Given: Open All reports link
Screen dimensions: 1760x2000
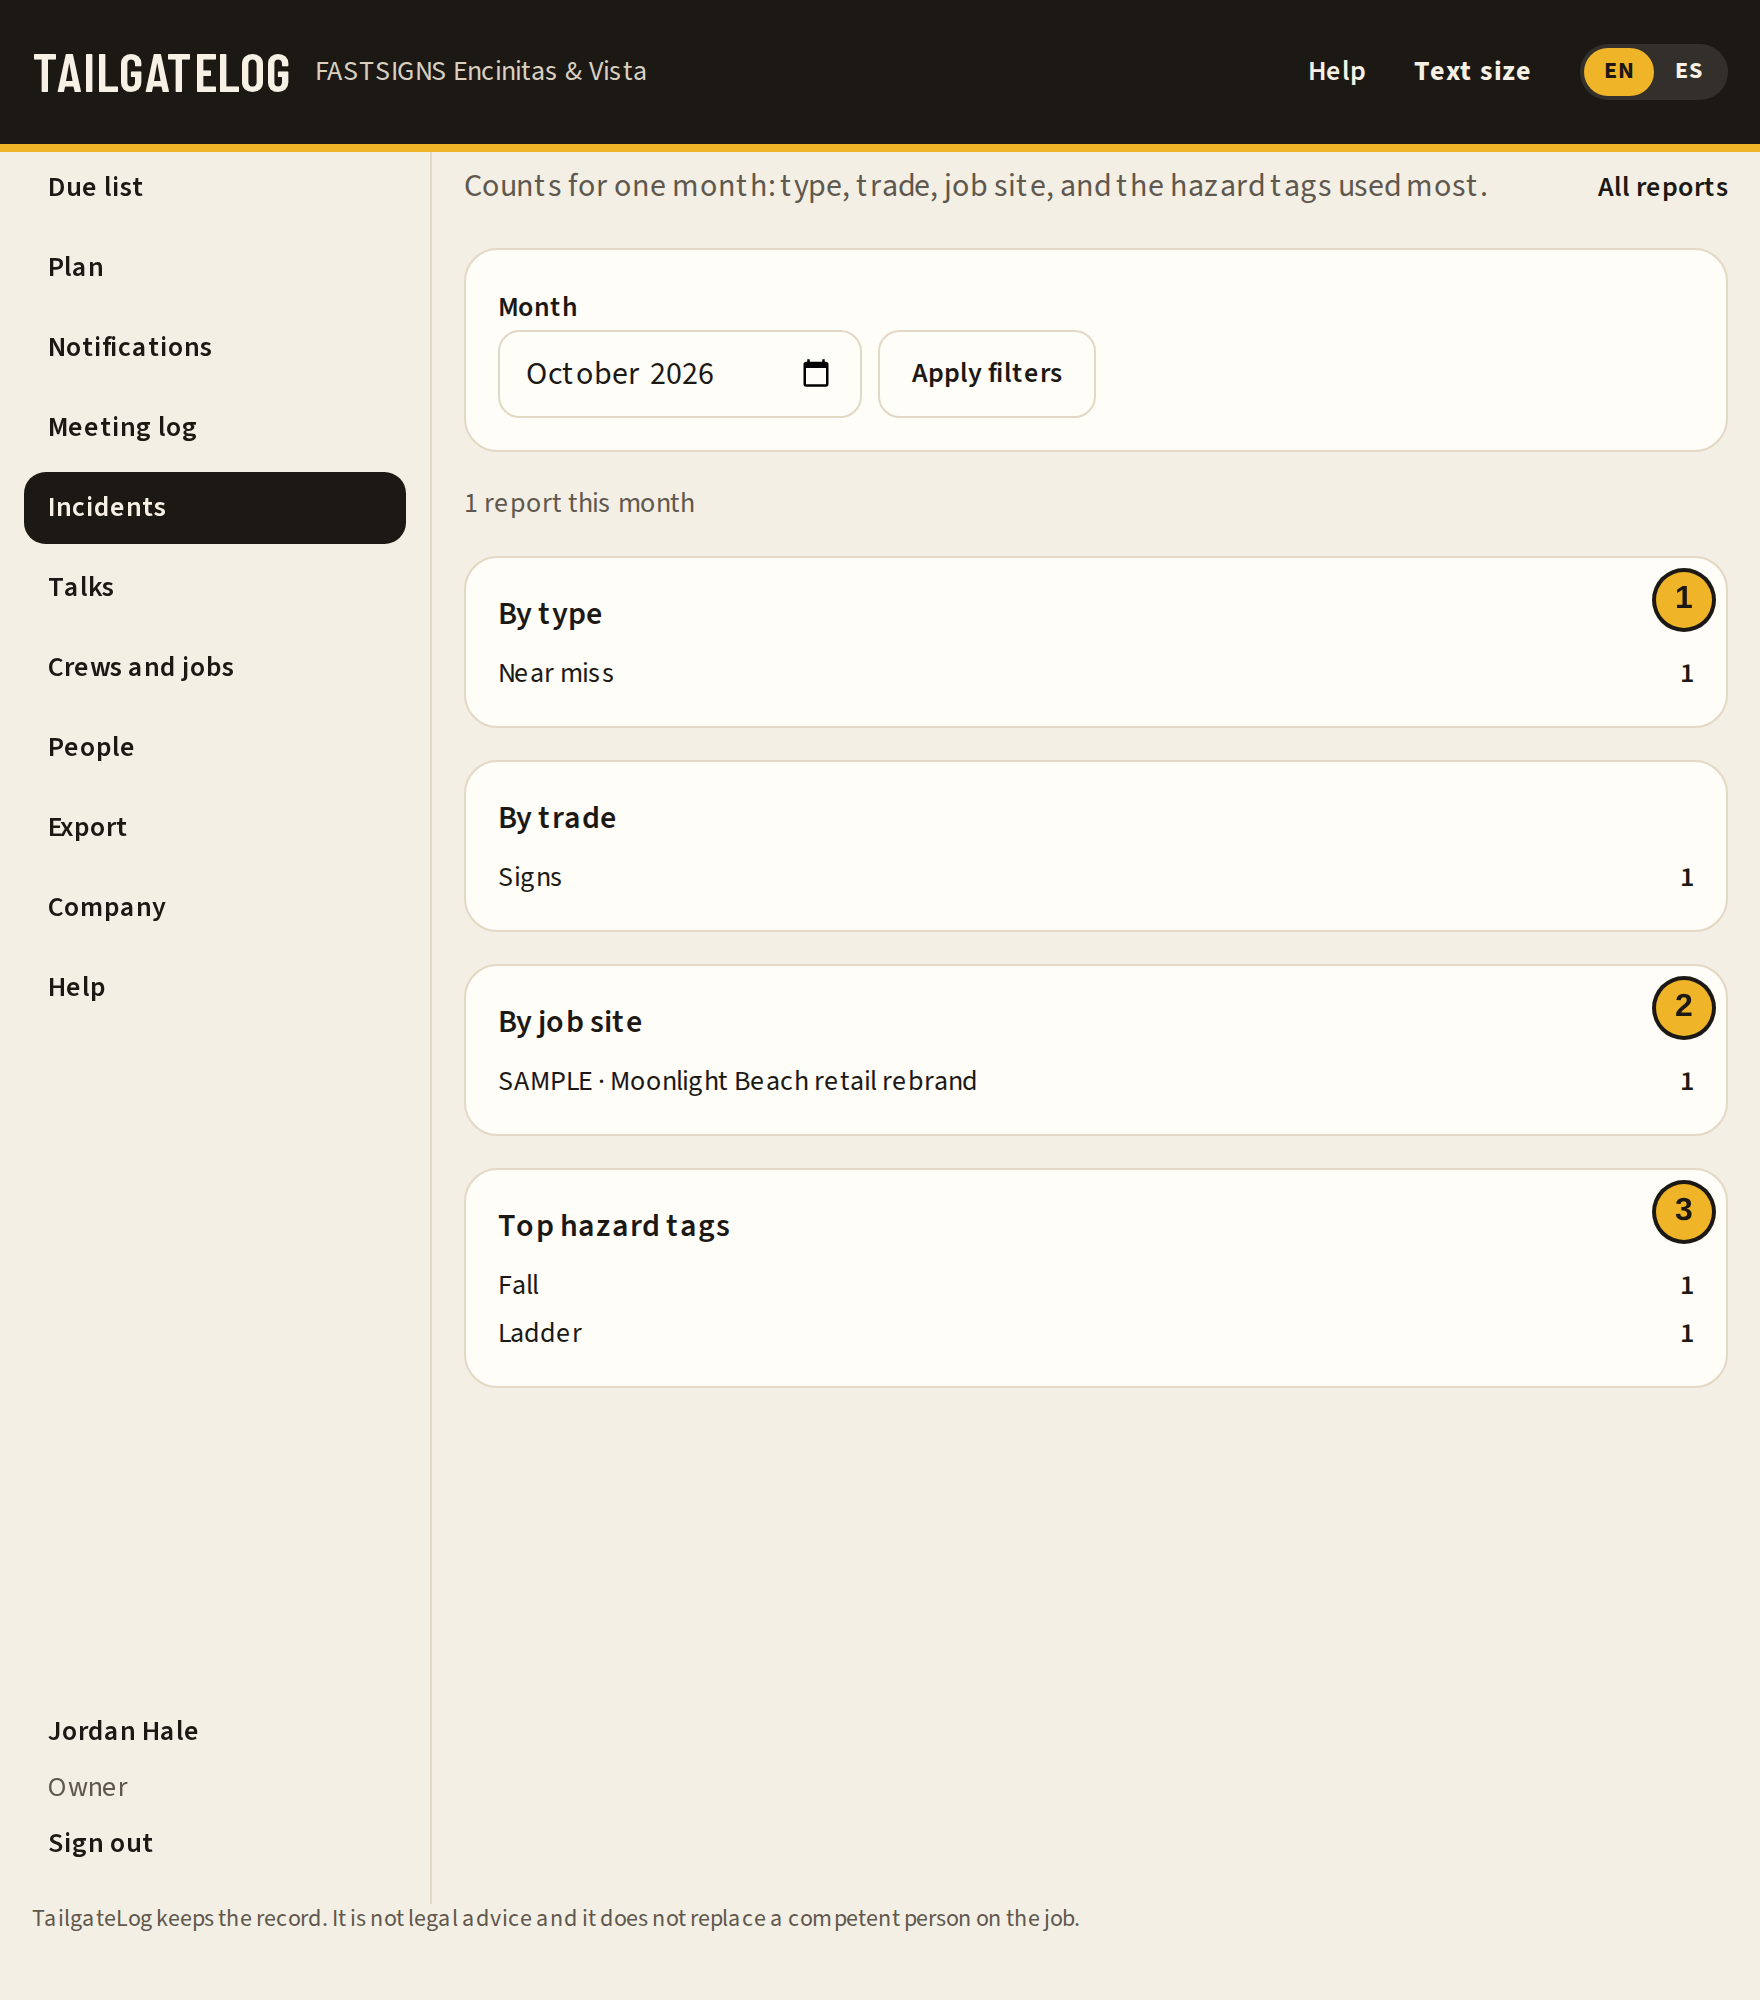Looking at the screenshot, I should coord(1662,187).
